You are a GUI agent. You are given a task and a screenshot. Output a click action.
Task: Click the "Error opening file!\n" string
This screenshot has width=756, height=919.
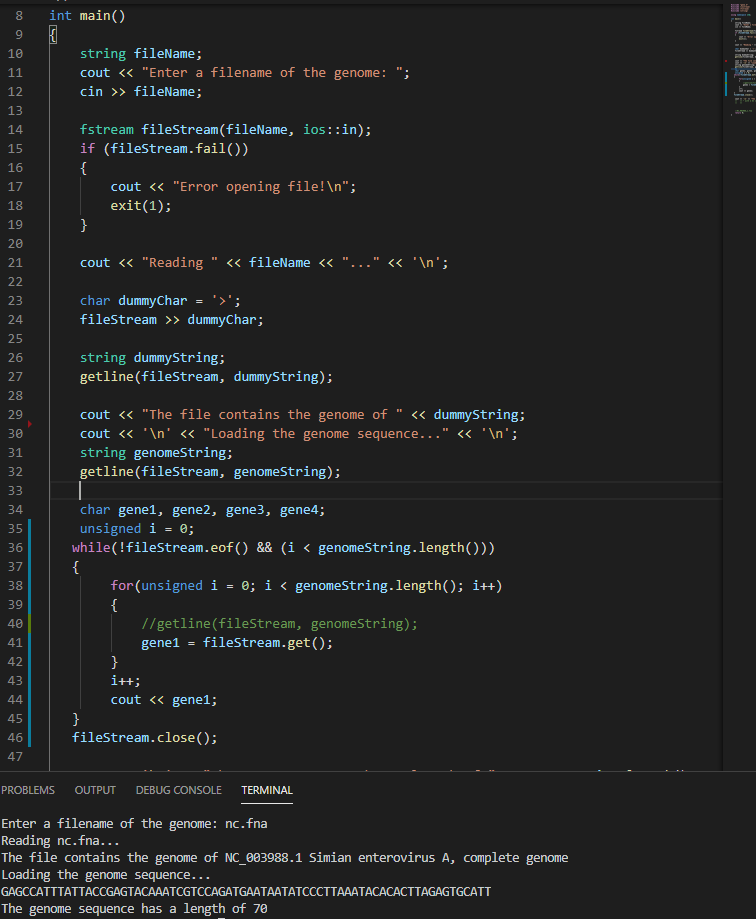point(261,187)
